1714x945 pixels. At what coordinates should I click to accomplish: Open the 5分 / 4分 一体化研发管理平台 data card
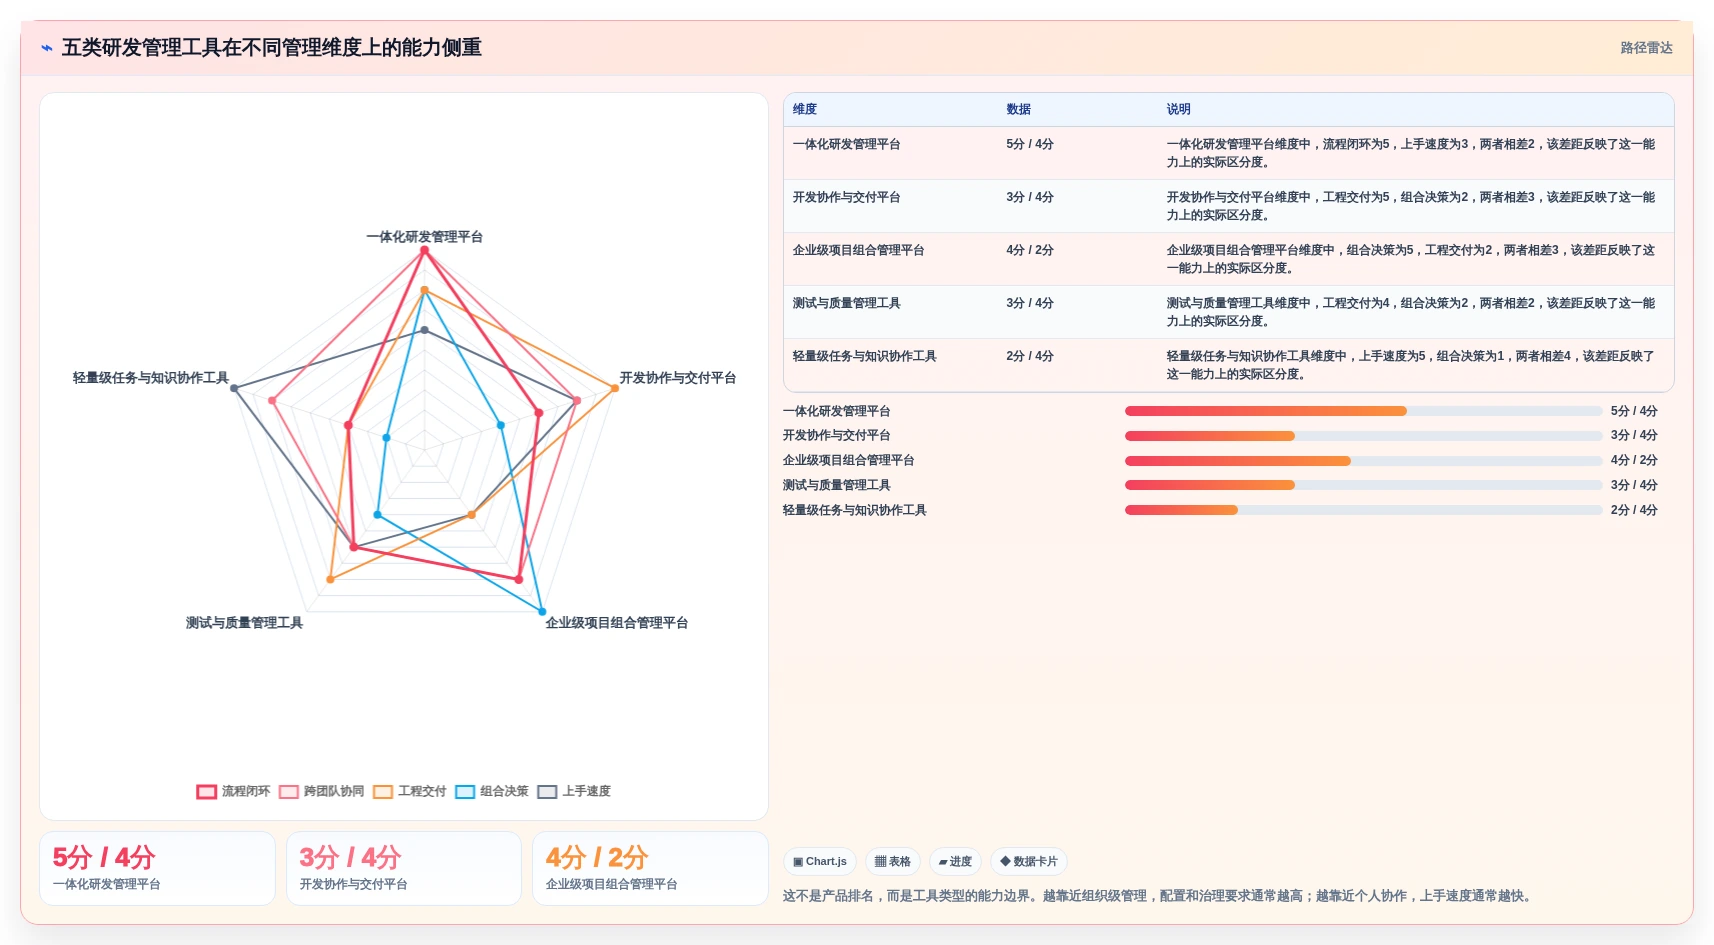157,868
